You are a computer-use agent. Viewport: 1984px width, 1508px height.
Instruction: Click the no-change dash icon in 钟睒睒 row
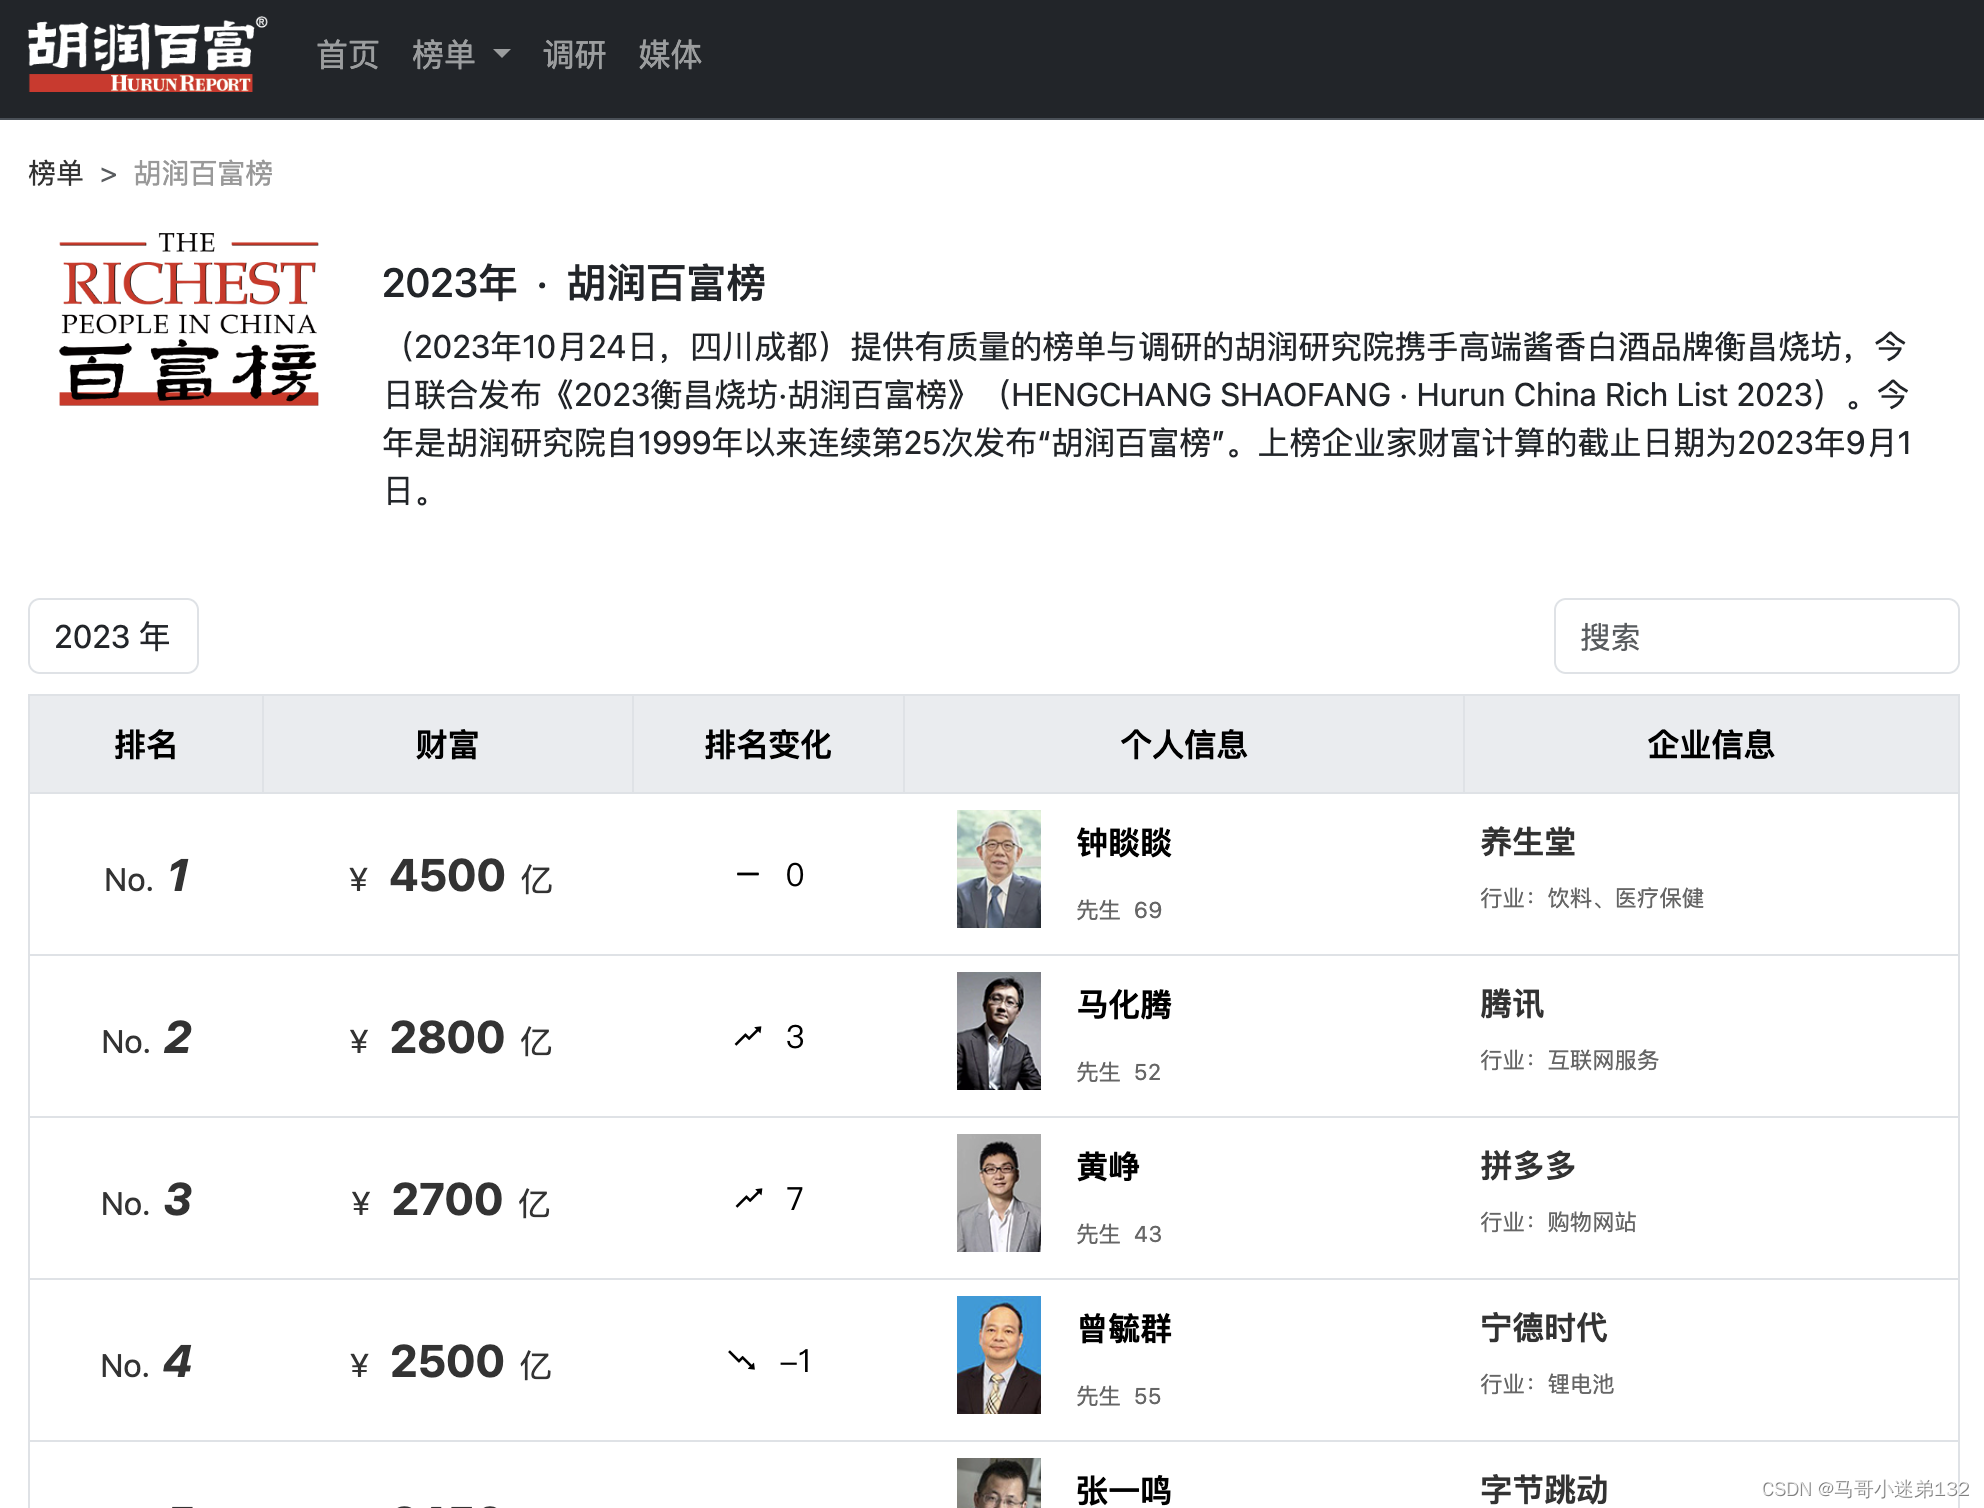pos(748,874)
